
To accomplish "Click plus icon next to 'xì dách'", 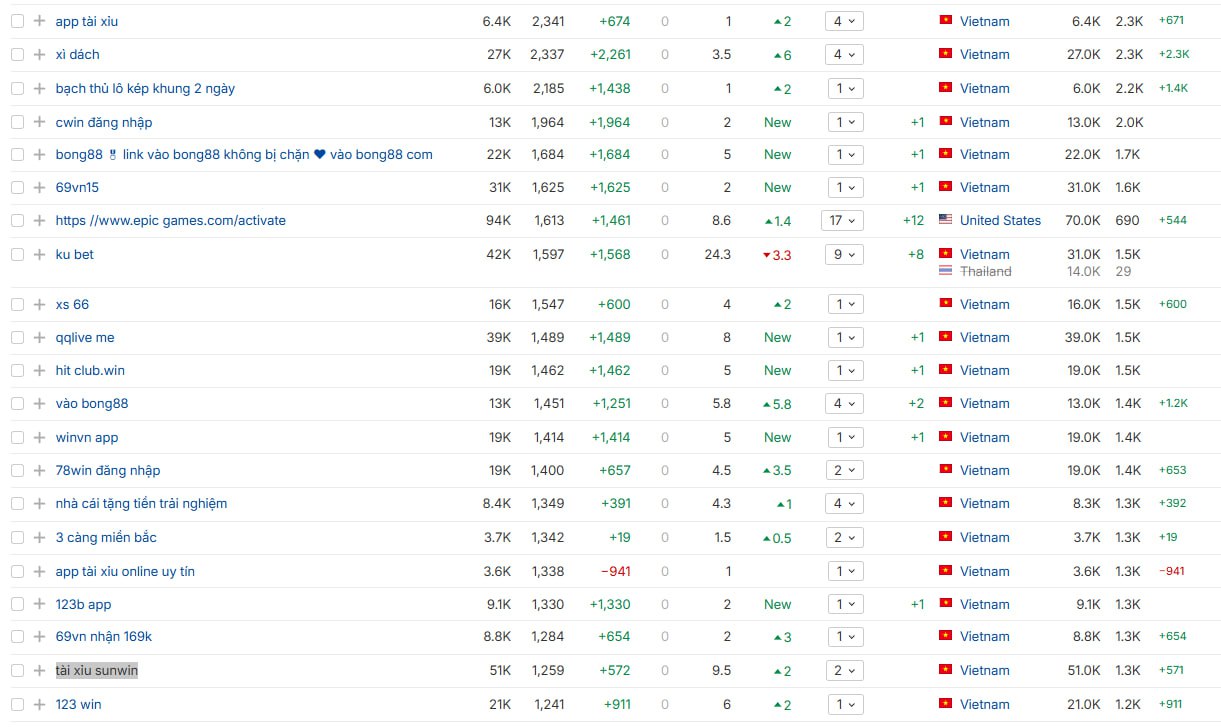I will (39, 54).
